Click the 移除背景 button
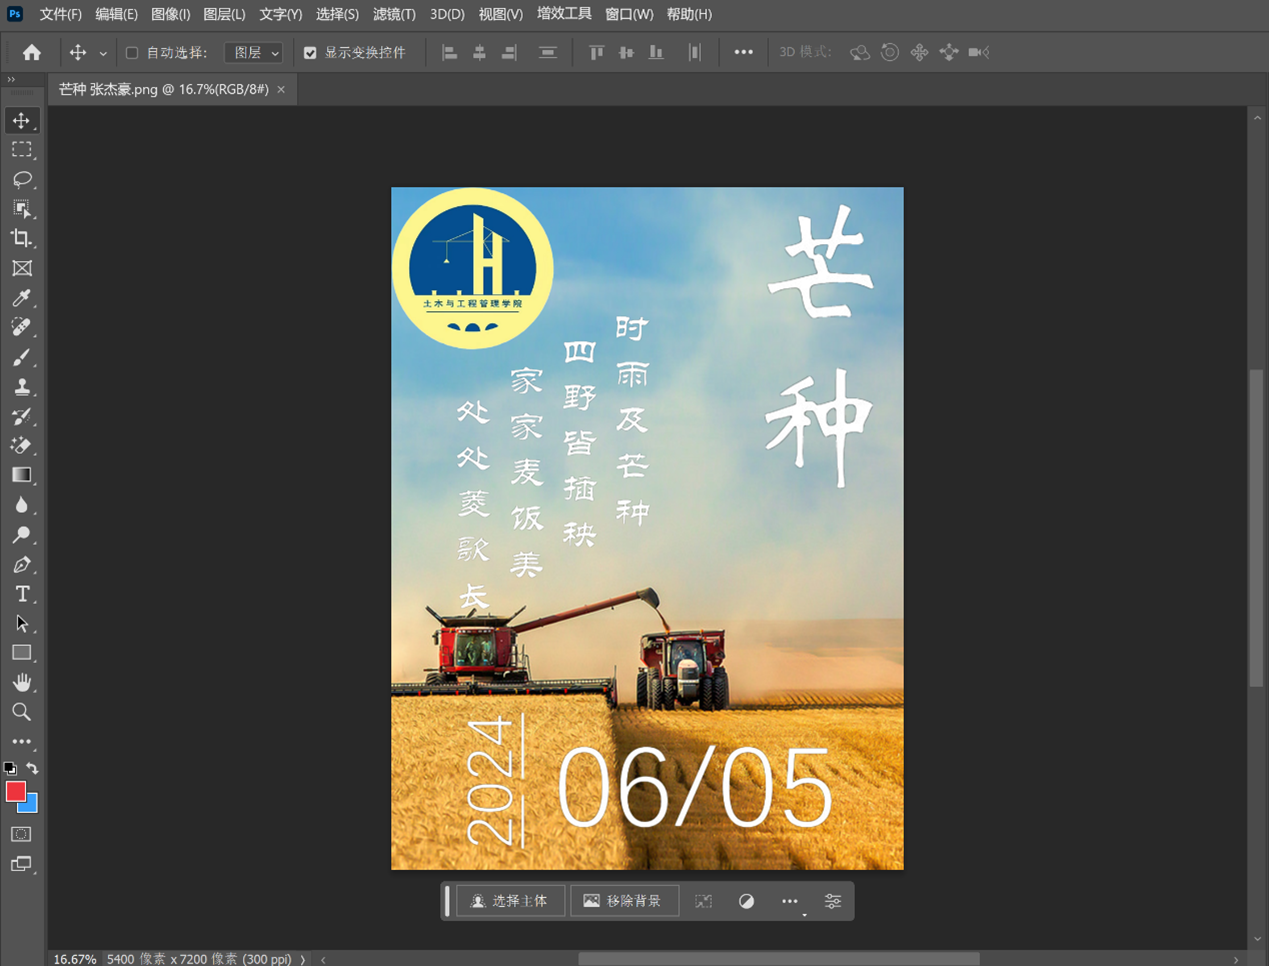 coord(623,901)
